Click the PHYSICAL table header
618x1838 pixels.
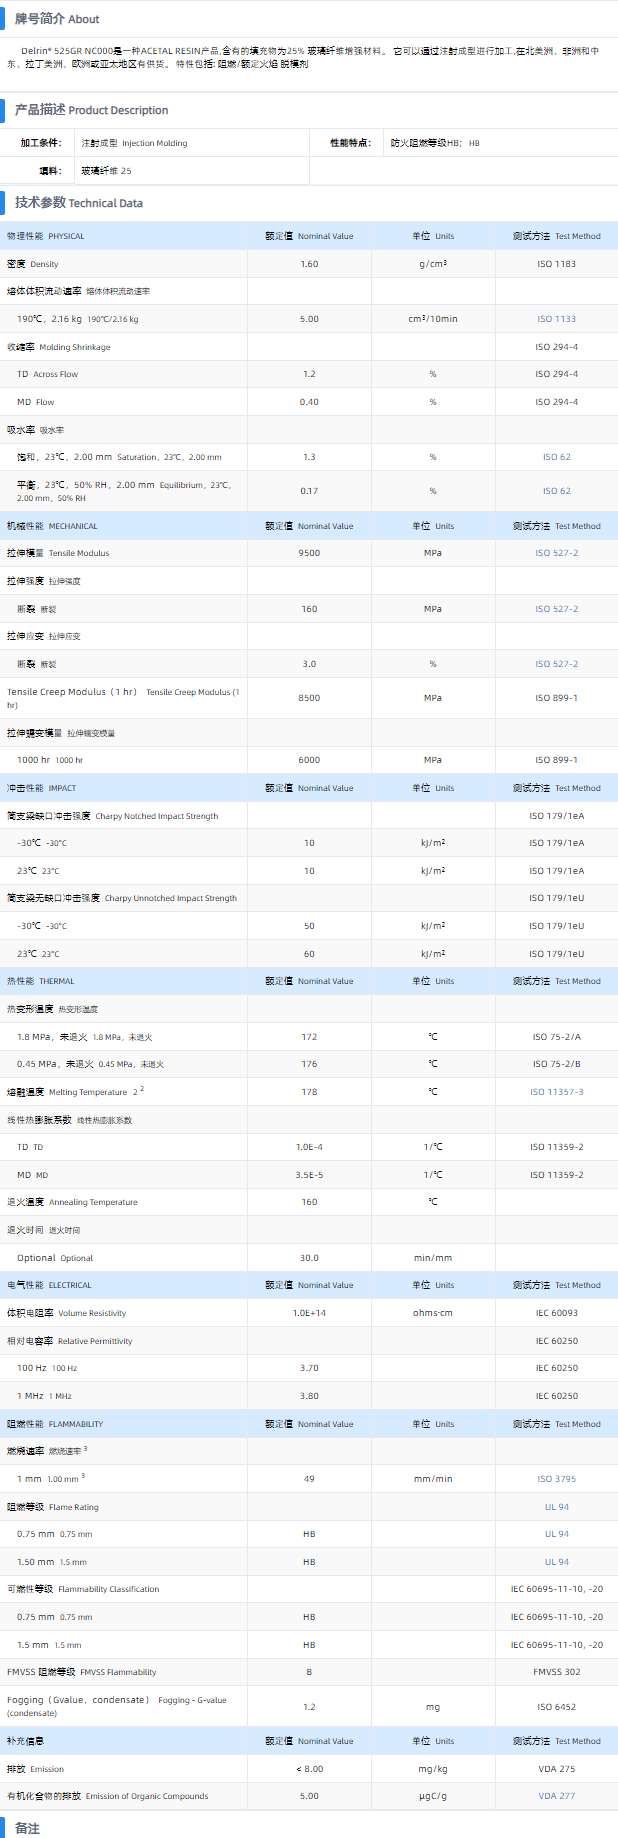tap(46, 236)
